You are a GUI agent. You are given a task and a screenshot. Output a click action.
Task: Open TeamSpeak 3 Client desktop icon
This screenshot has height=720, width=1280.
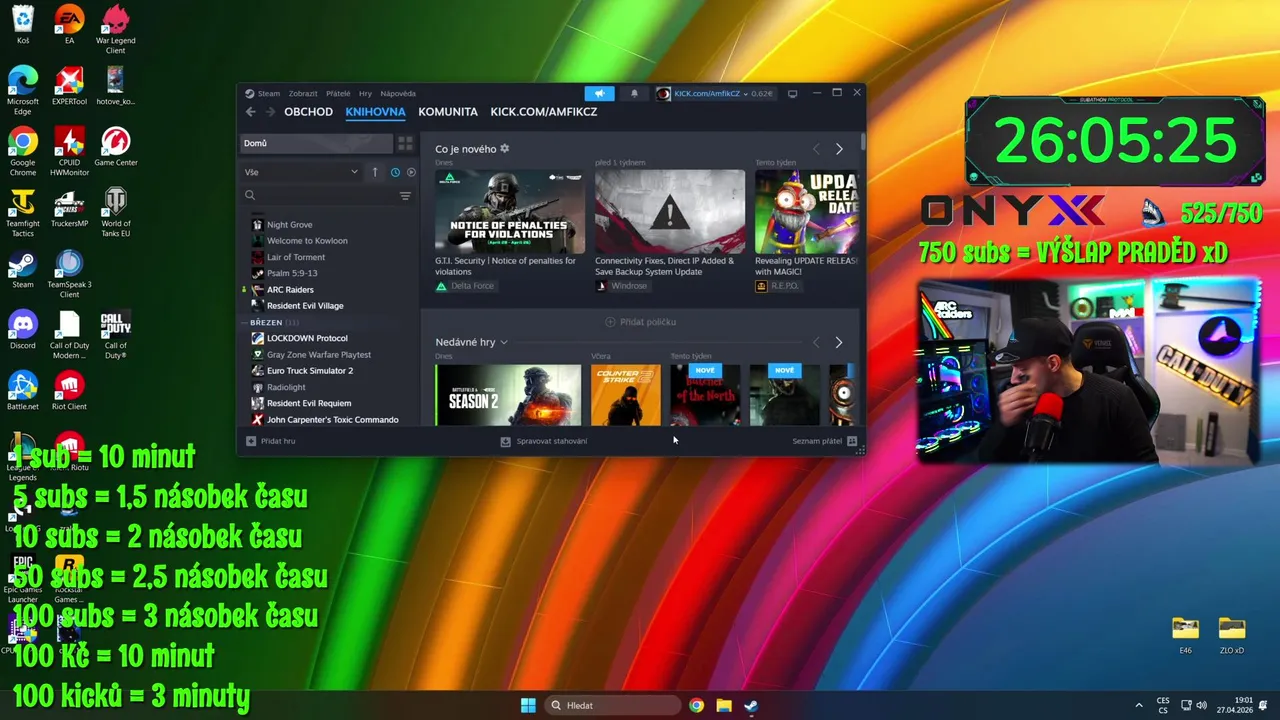pos(69,274)
